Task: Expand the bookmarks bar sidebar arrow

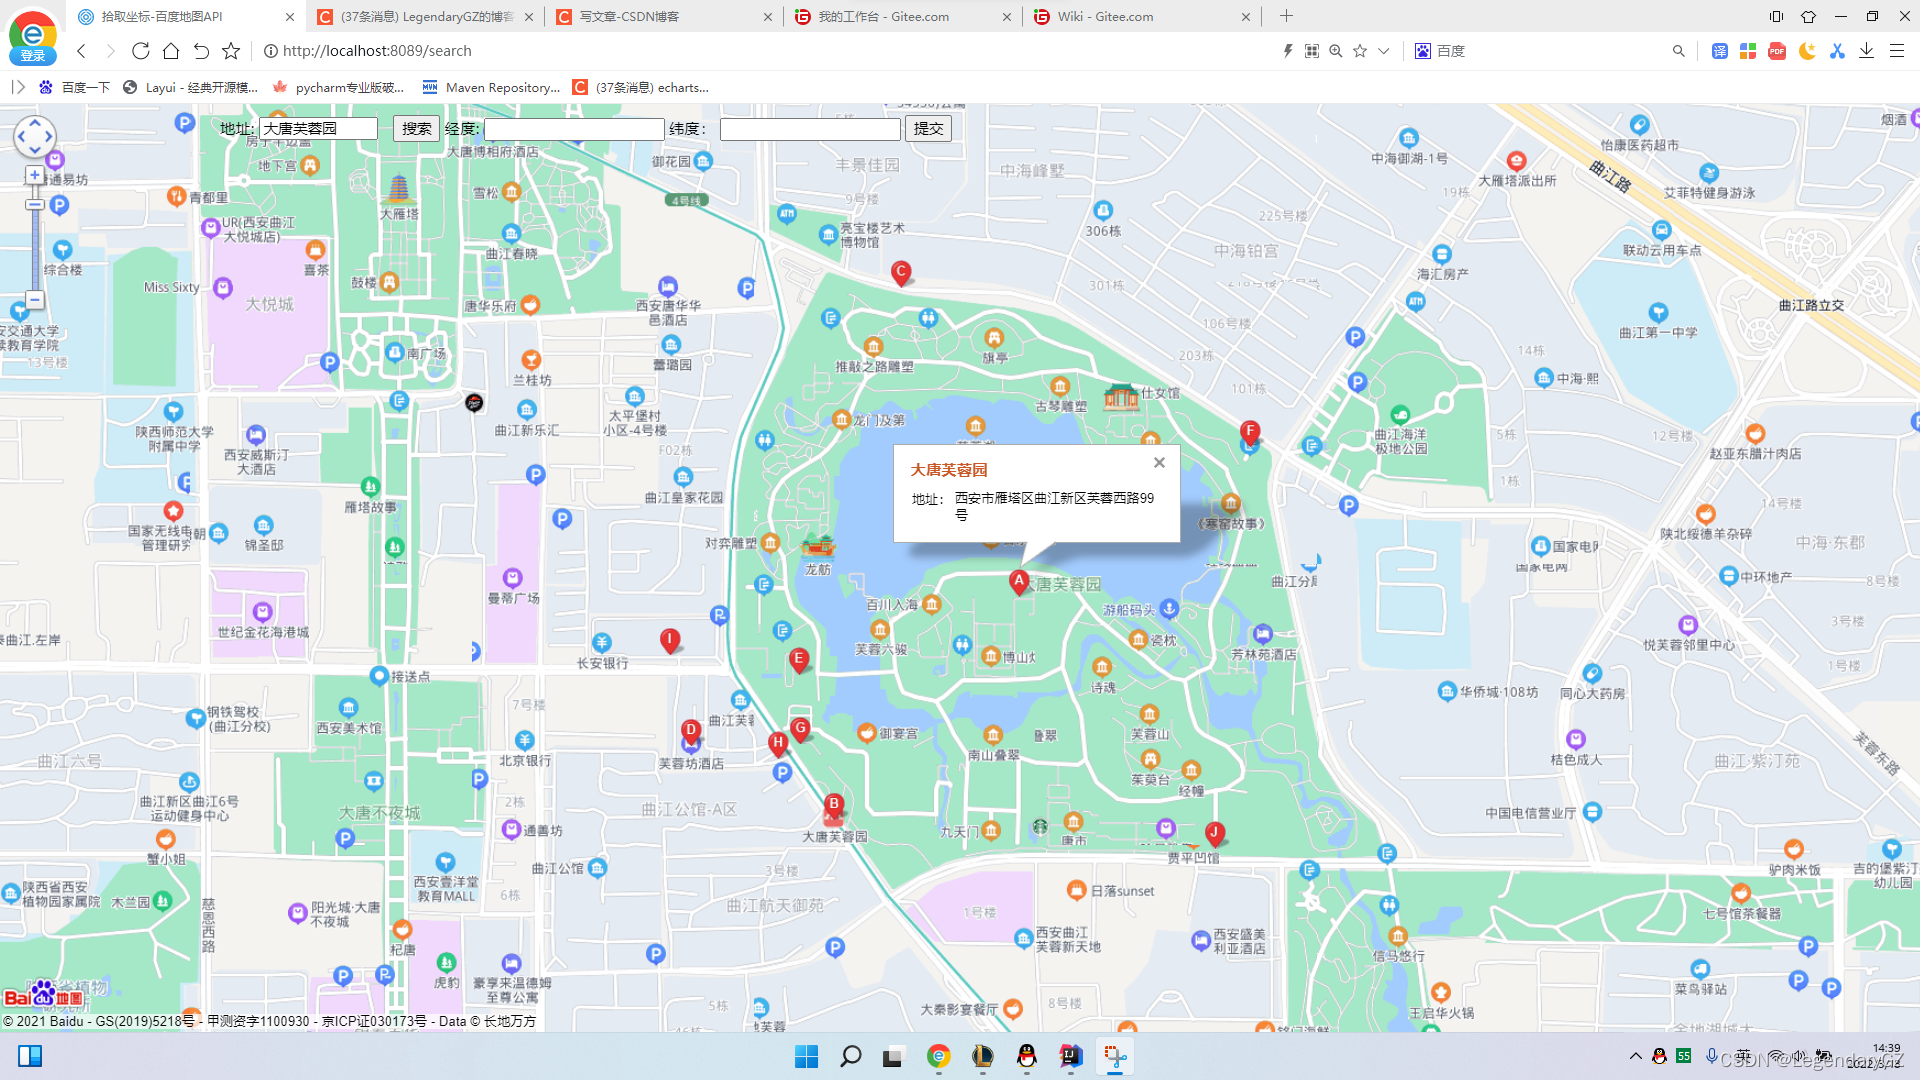Action: pyautogui.click(x=18, y=87)
